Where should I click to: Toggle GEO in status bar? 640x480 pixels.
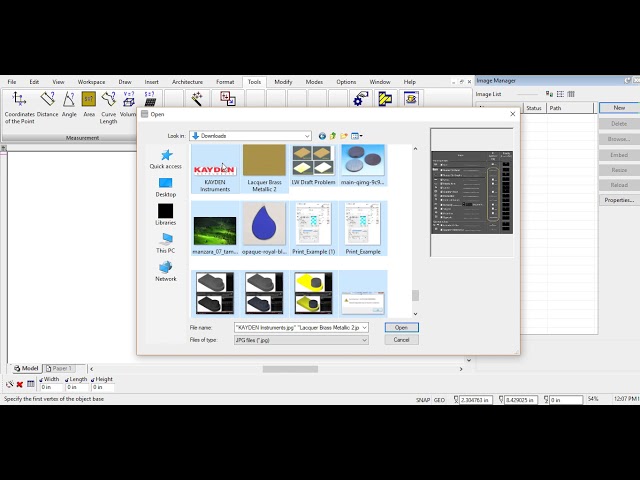[439, 400]
